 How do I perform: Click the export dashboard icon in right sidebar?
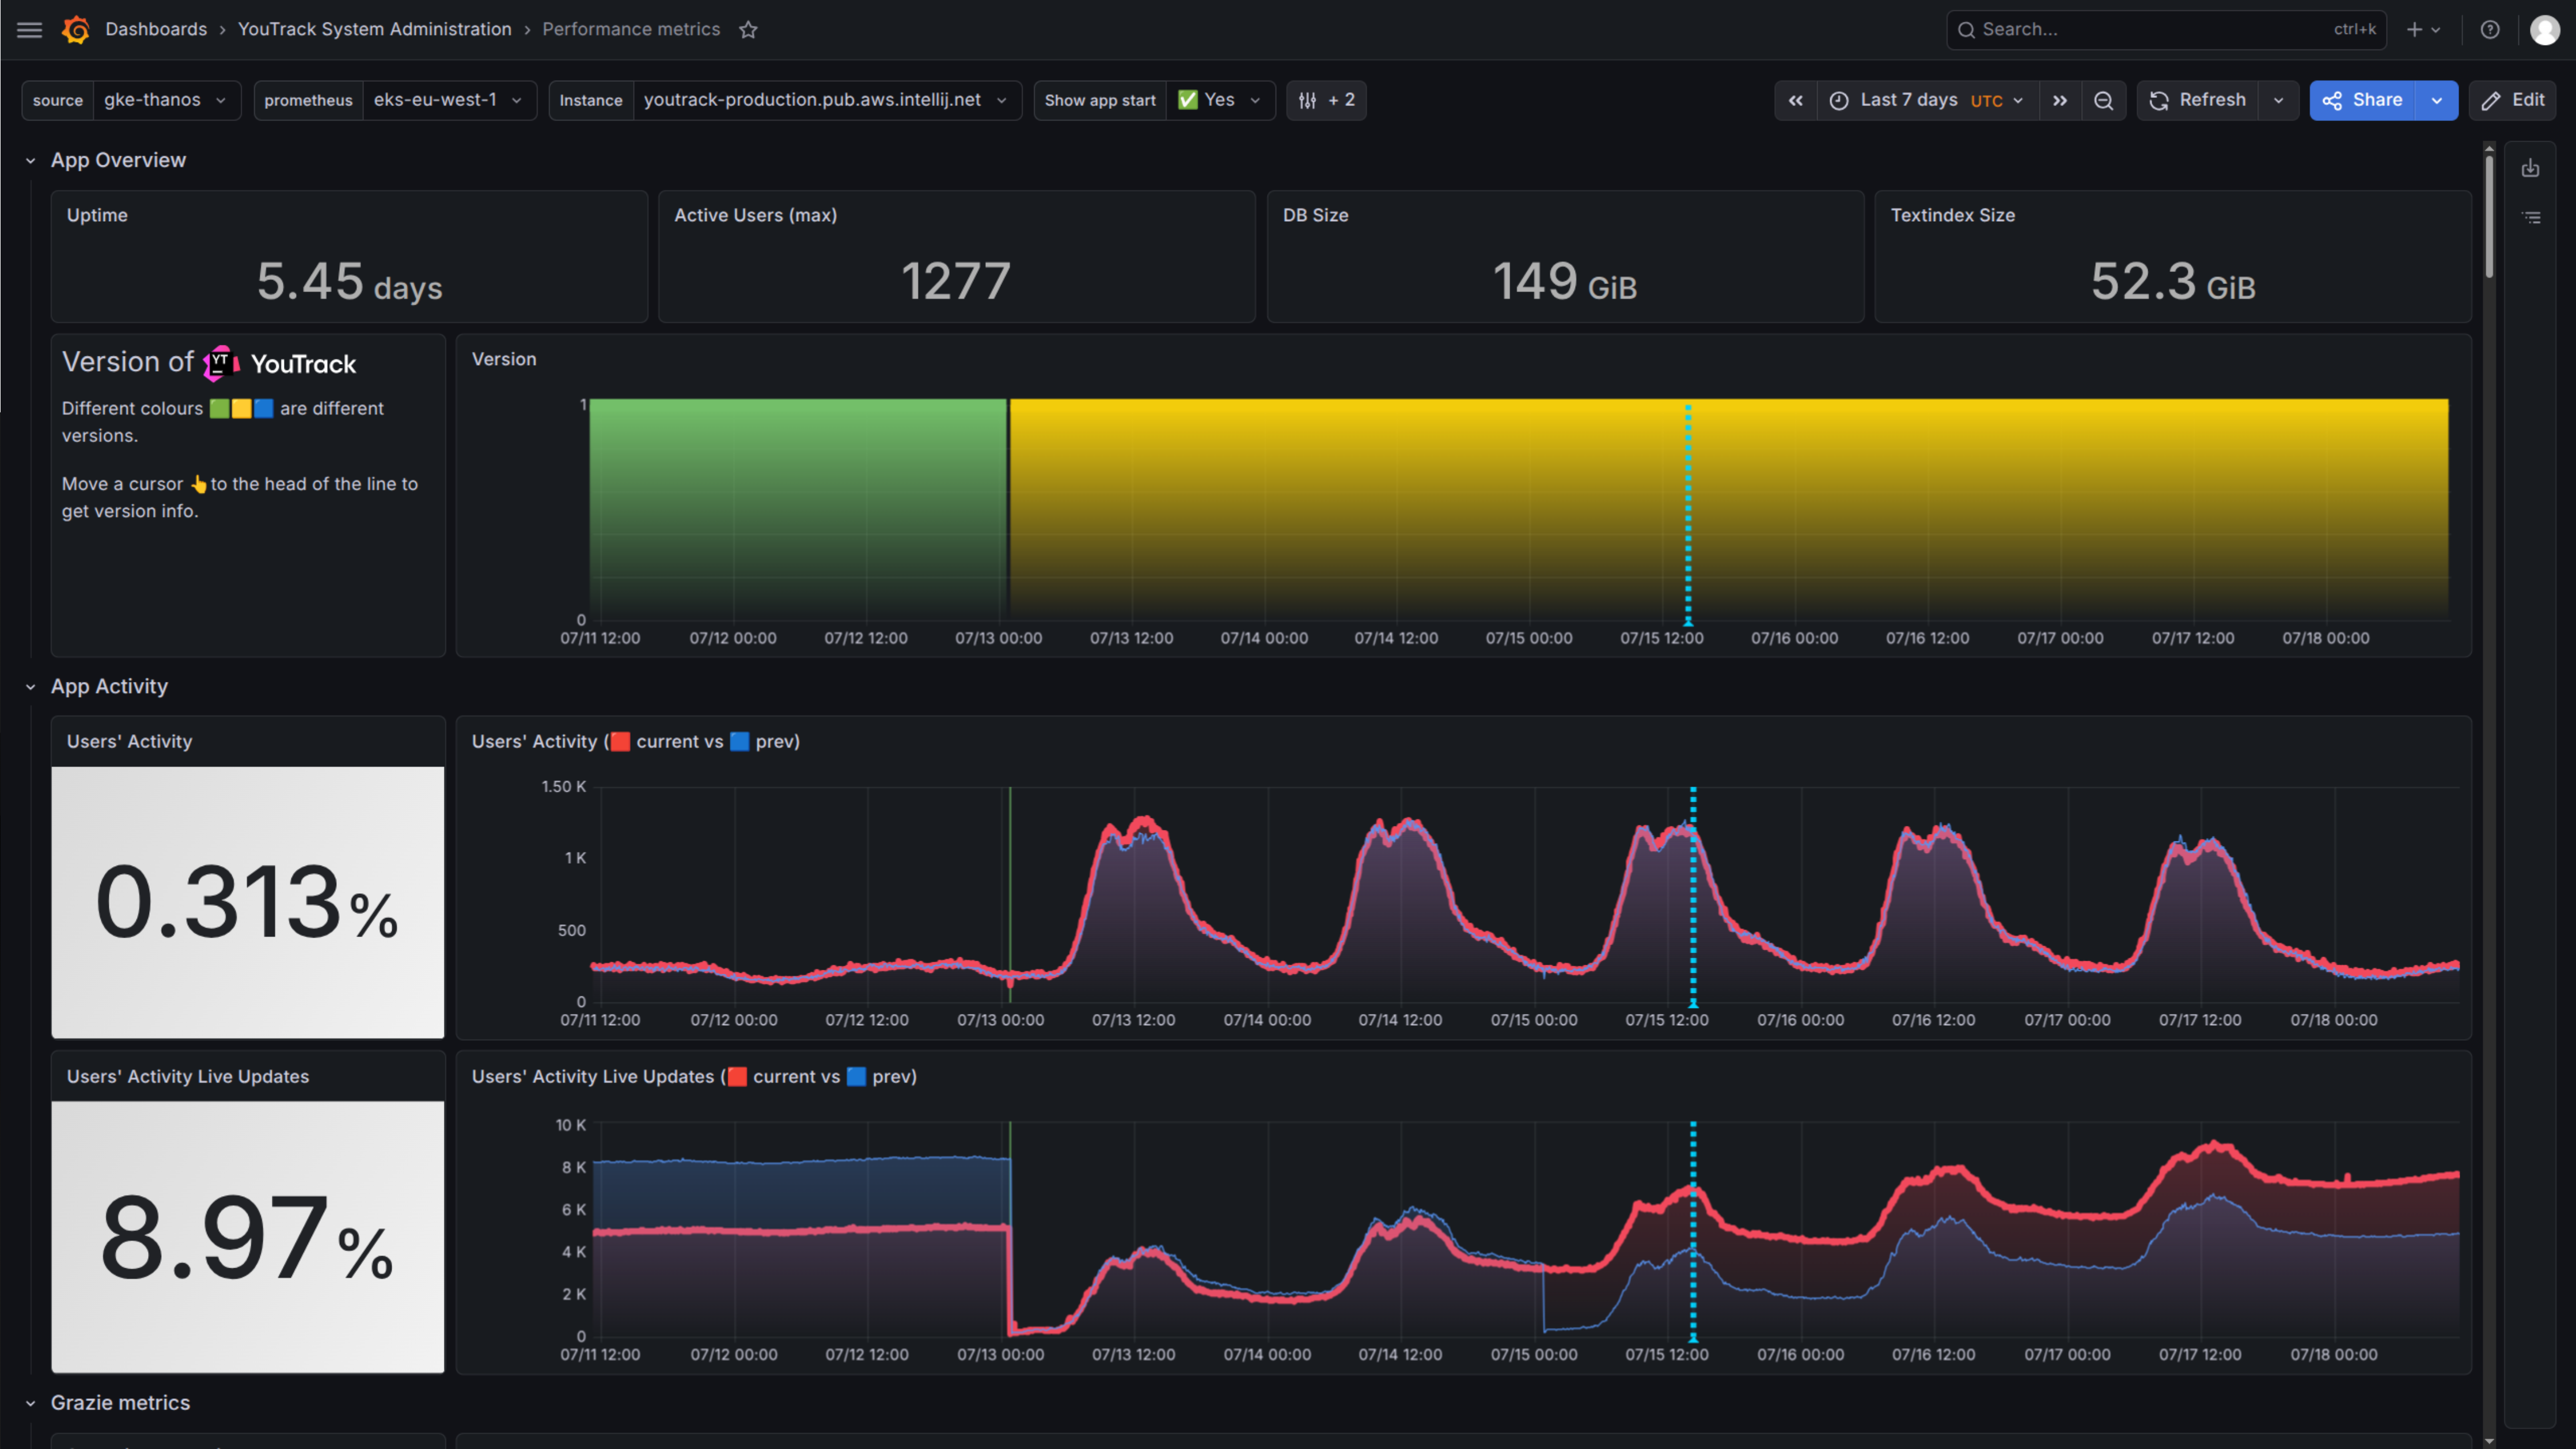coord(2530,168)
